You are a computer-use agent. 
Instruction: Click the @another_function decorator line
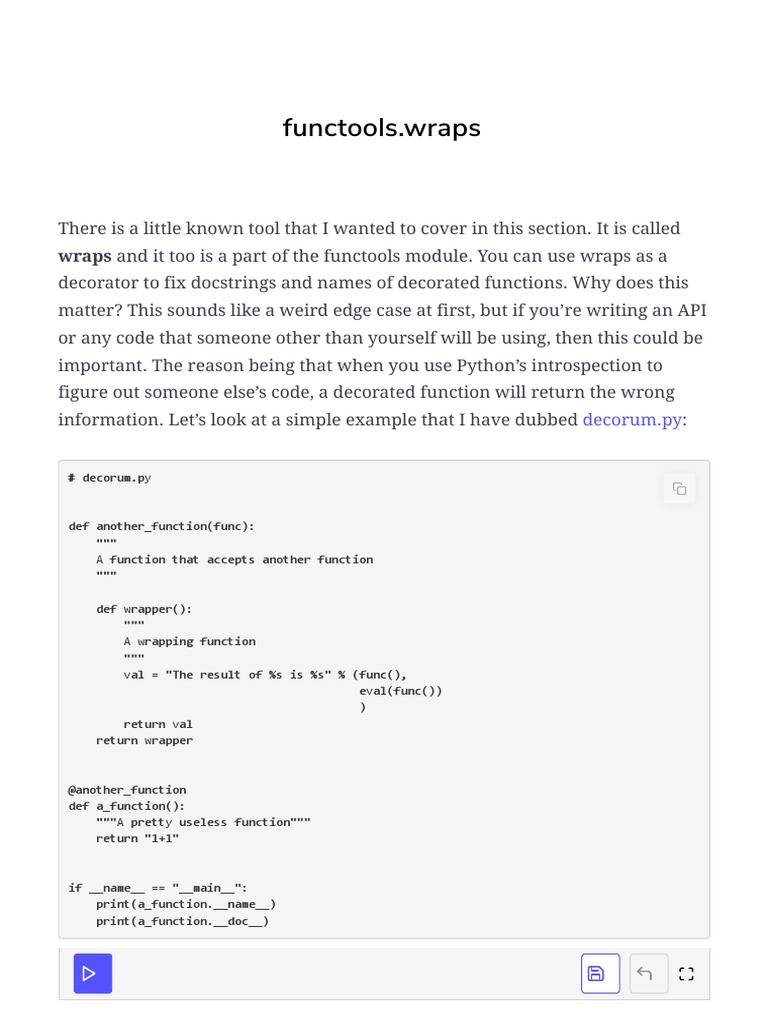127,789
